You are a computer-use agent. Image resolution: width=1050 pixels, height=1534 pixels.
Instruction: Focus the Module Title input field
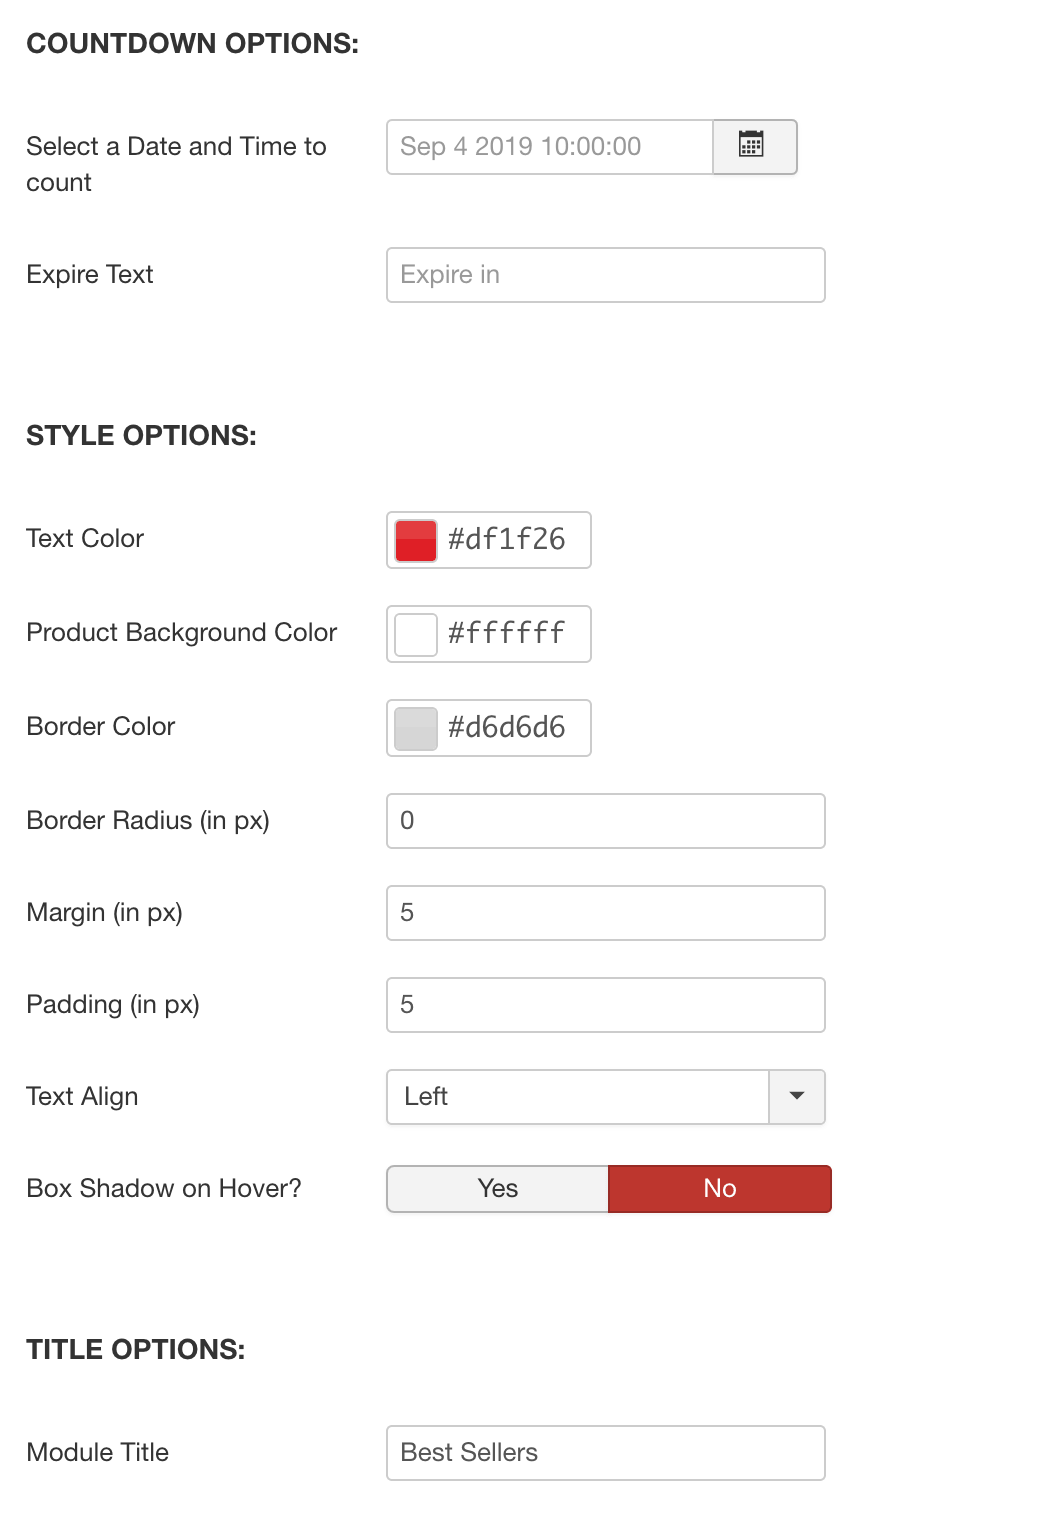click(x=606, y=1453)
